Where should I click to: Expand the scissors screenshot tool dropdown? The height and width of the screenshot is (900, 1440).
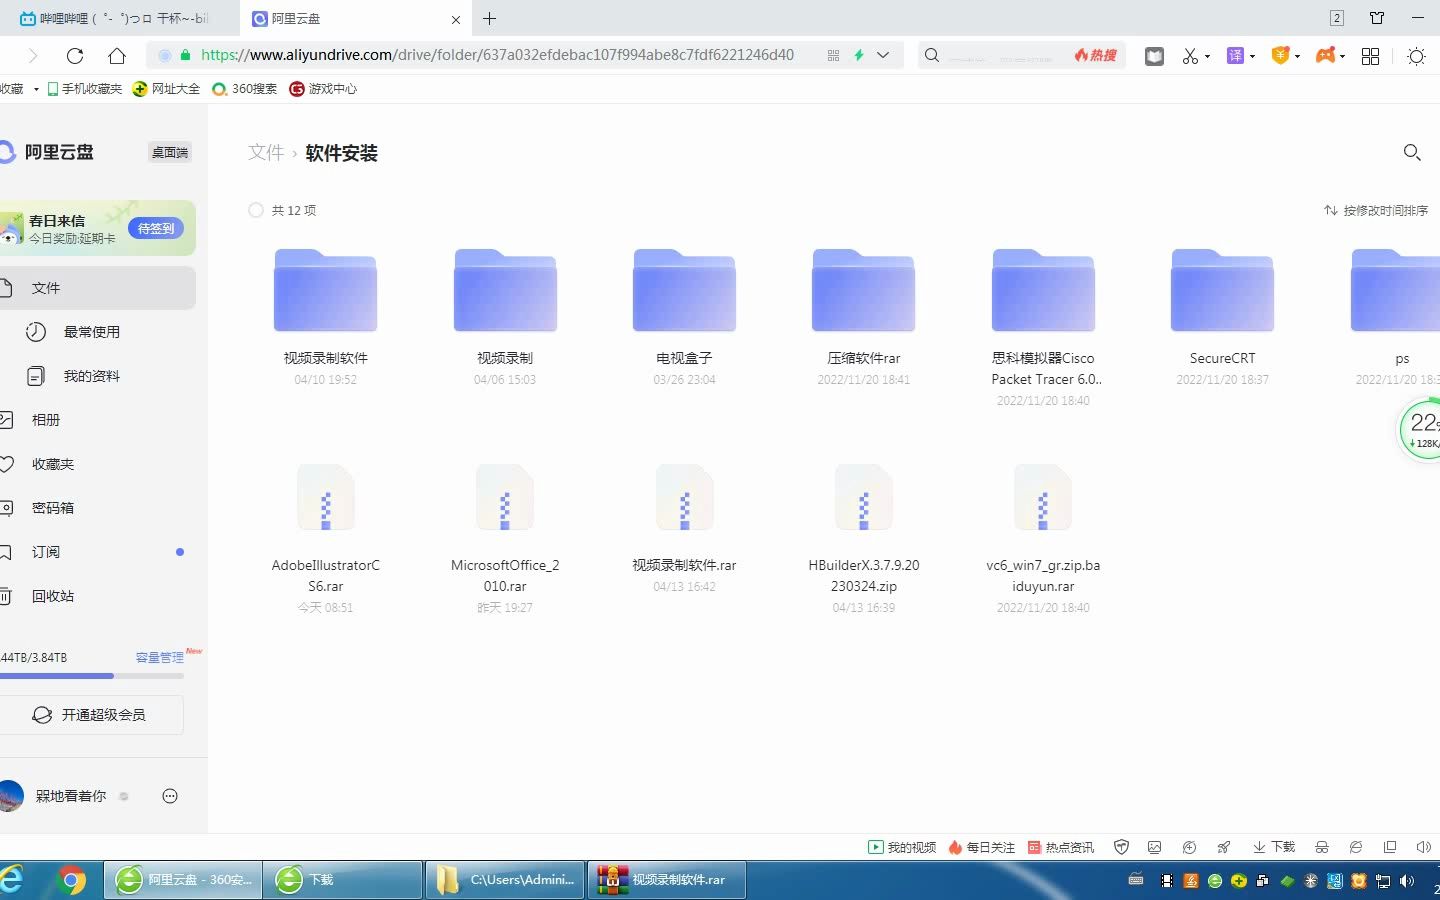pyautogui.click(x=1208, y=56)
